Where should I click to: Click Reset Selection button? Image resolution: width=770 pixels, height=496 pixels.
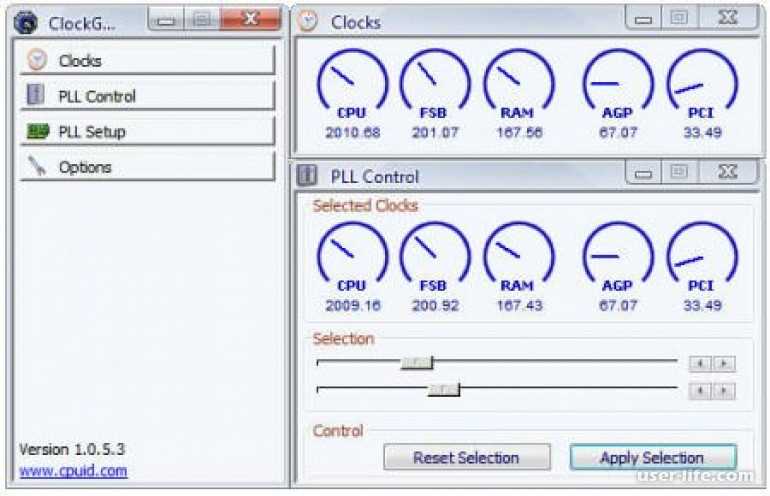coord(467,457)
